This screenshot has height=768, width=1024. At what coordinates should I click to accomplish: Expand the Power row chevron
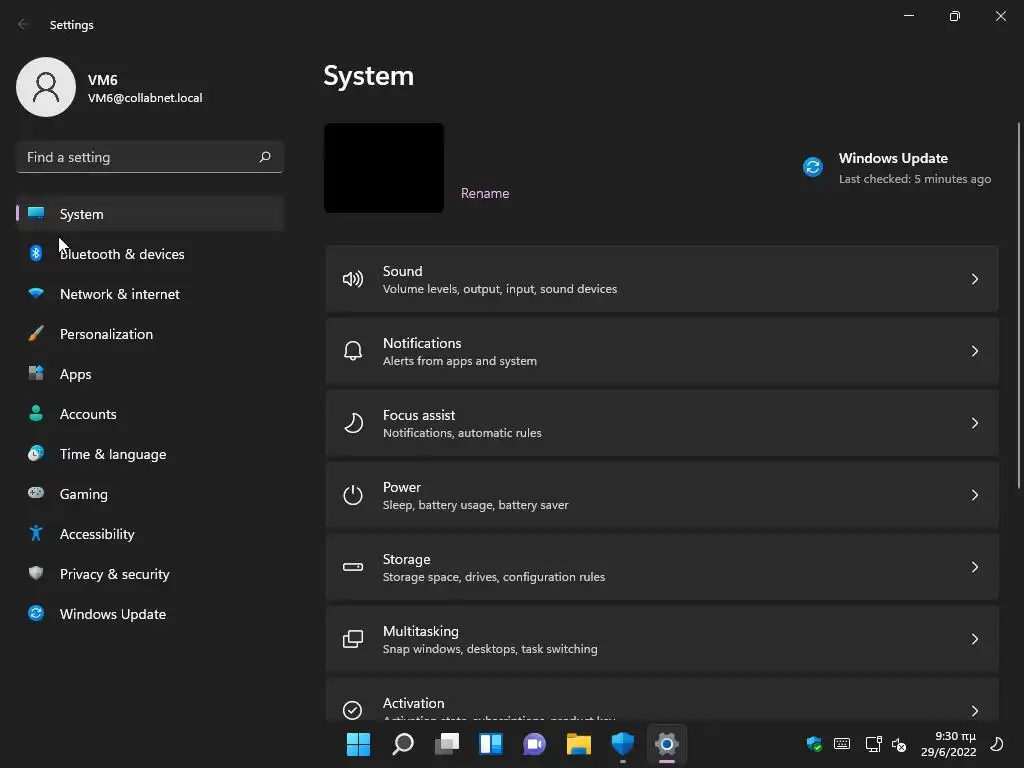tap(974, 495)
